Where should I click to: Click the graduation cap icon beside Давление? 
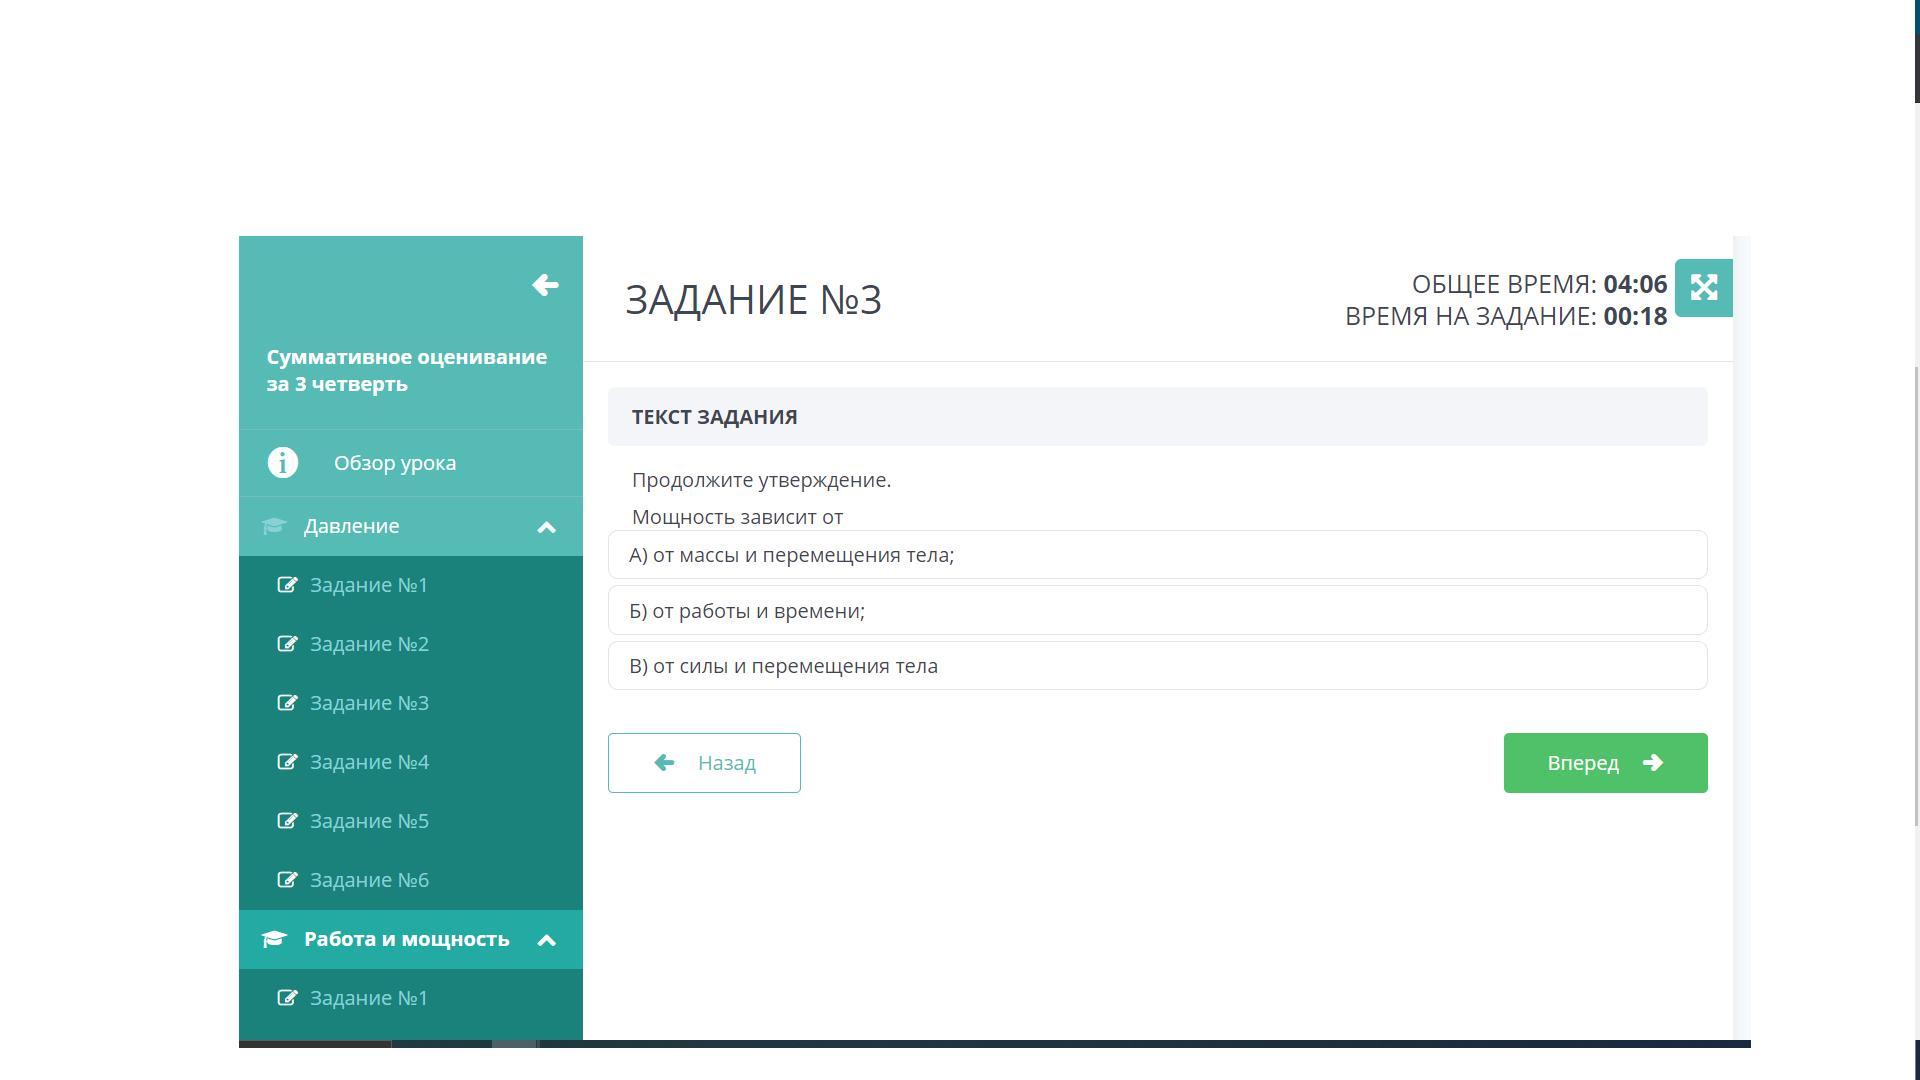[274, 526]
